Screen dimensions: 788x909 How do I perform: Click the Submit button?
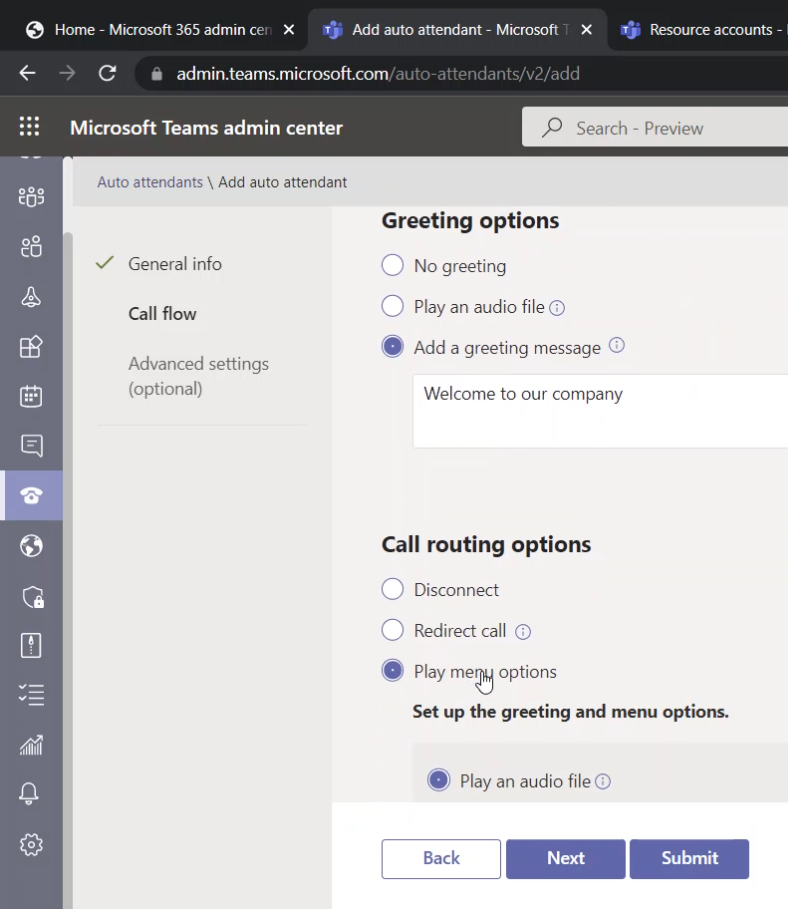(689, 858)
